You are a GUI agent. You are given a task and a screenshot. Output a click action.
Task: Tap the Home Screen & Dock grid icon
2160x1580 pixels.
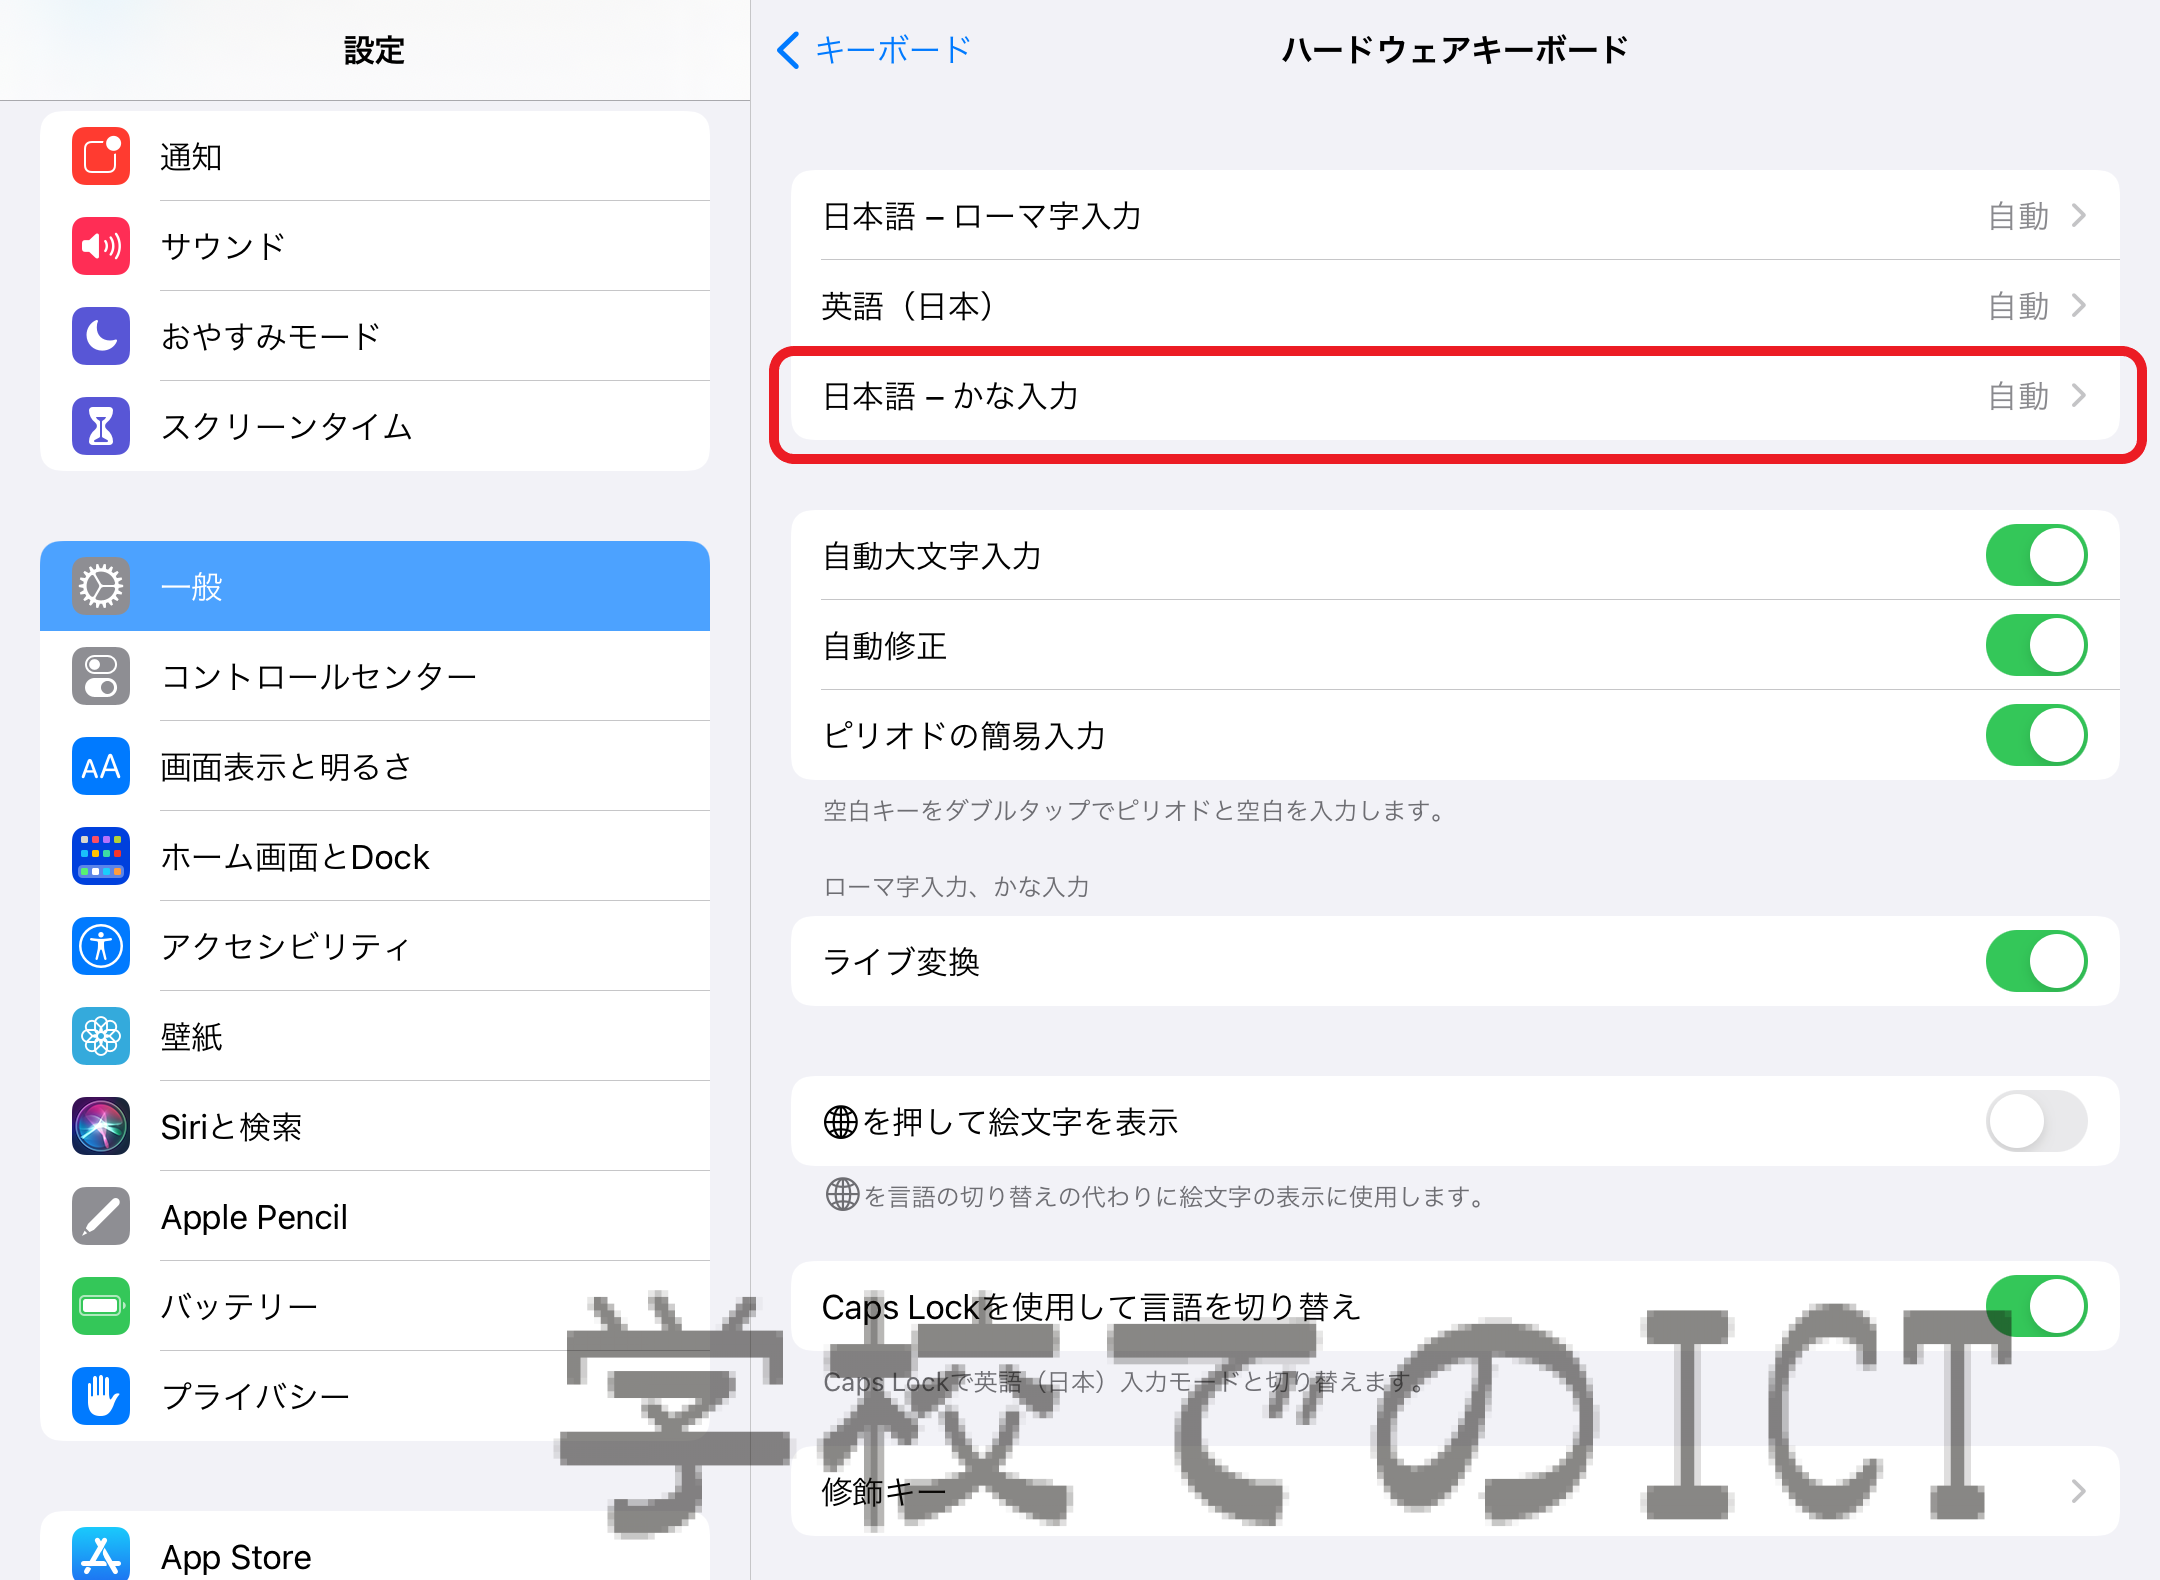tap(101, 856)
